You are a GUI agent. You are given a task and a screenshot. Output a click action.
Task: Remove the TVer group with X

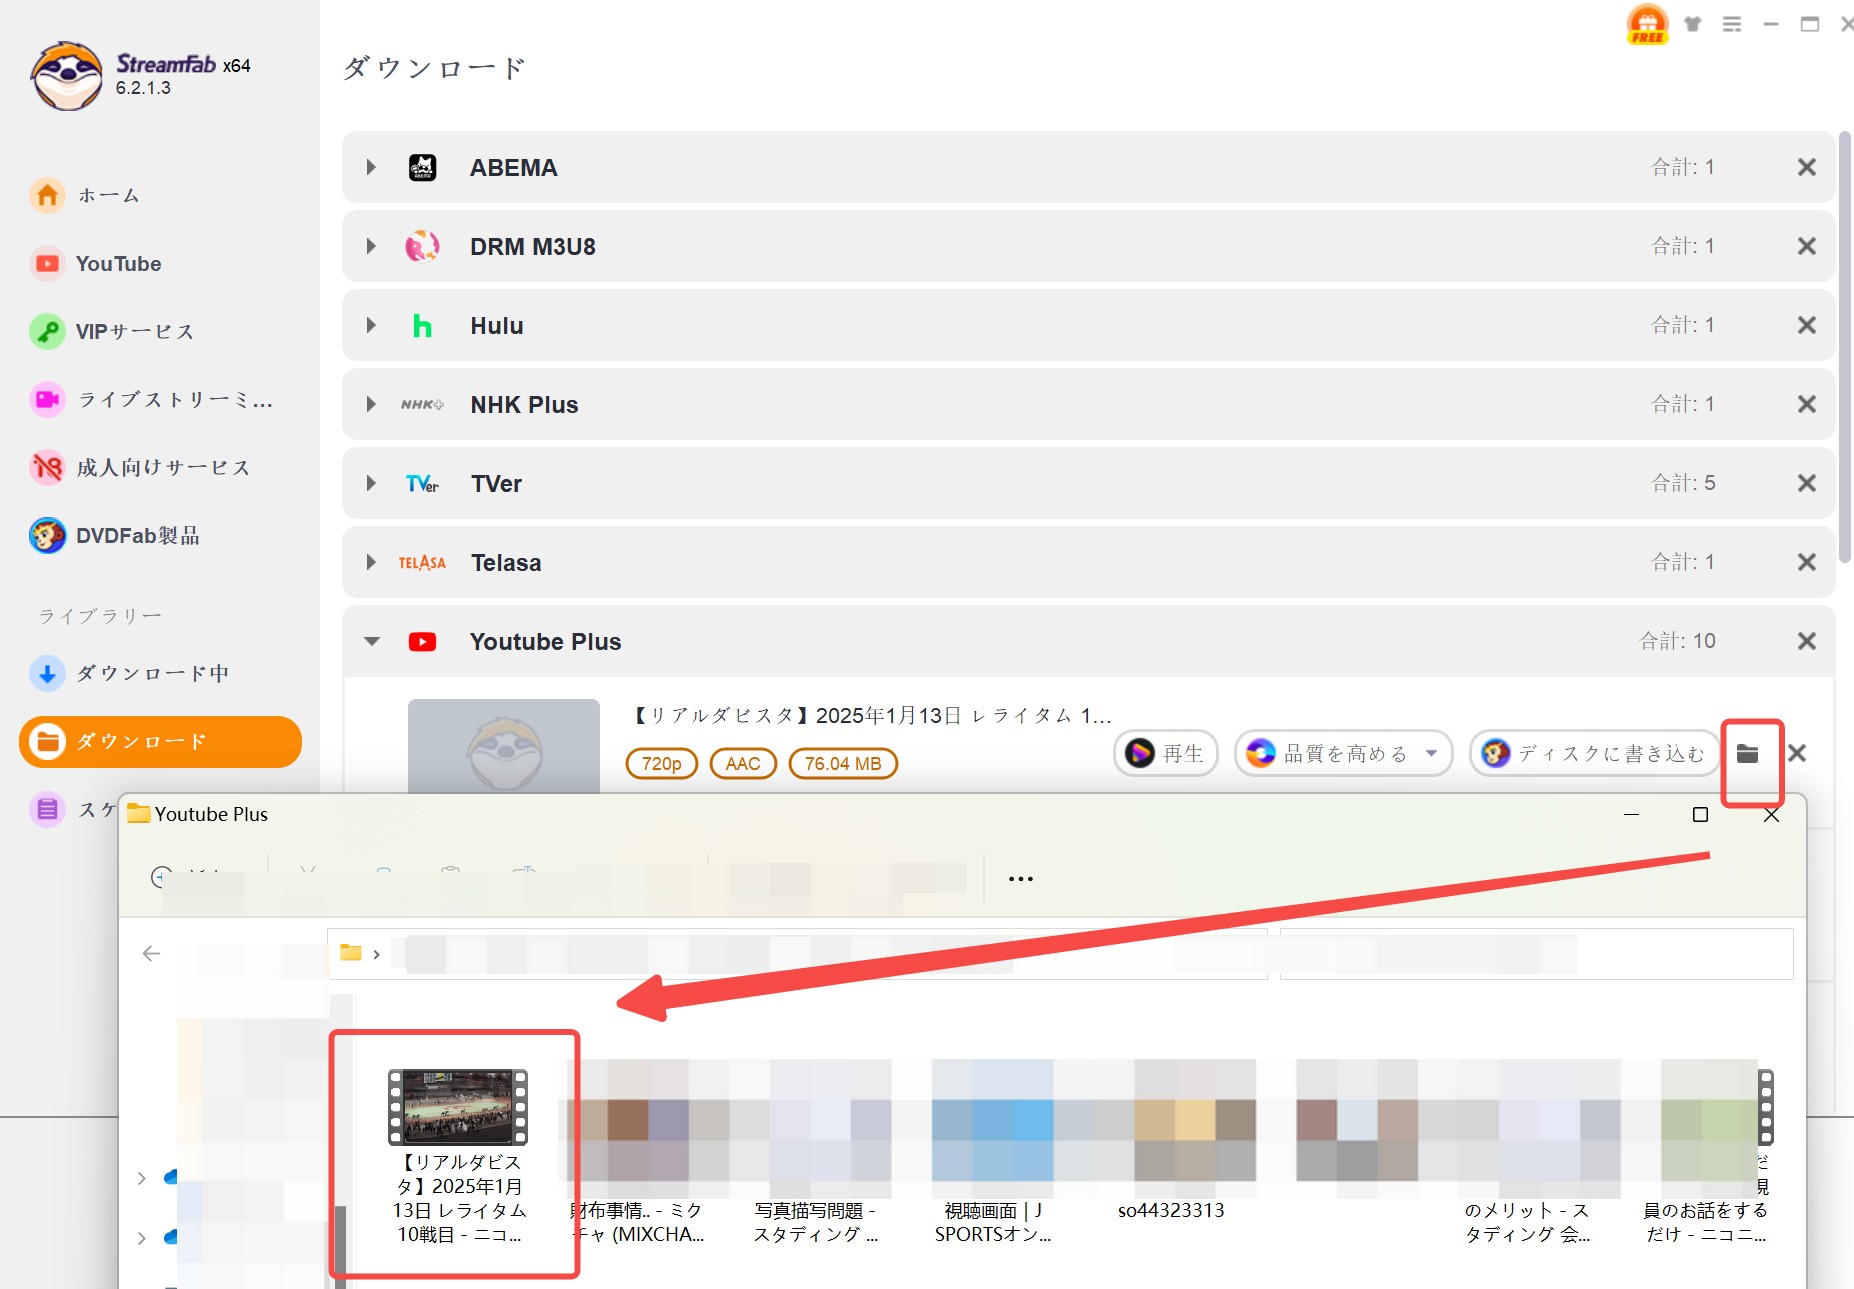click(1806, 483)
